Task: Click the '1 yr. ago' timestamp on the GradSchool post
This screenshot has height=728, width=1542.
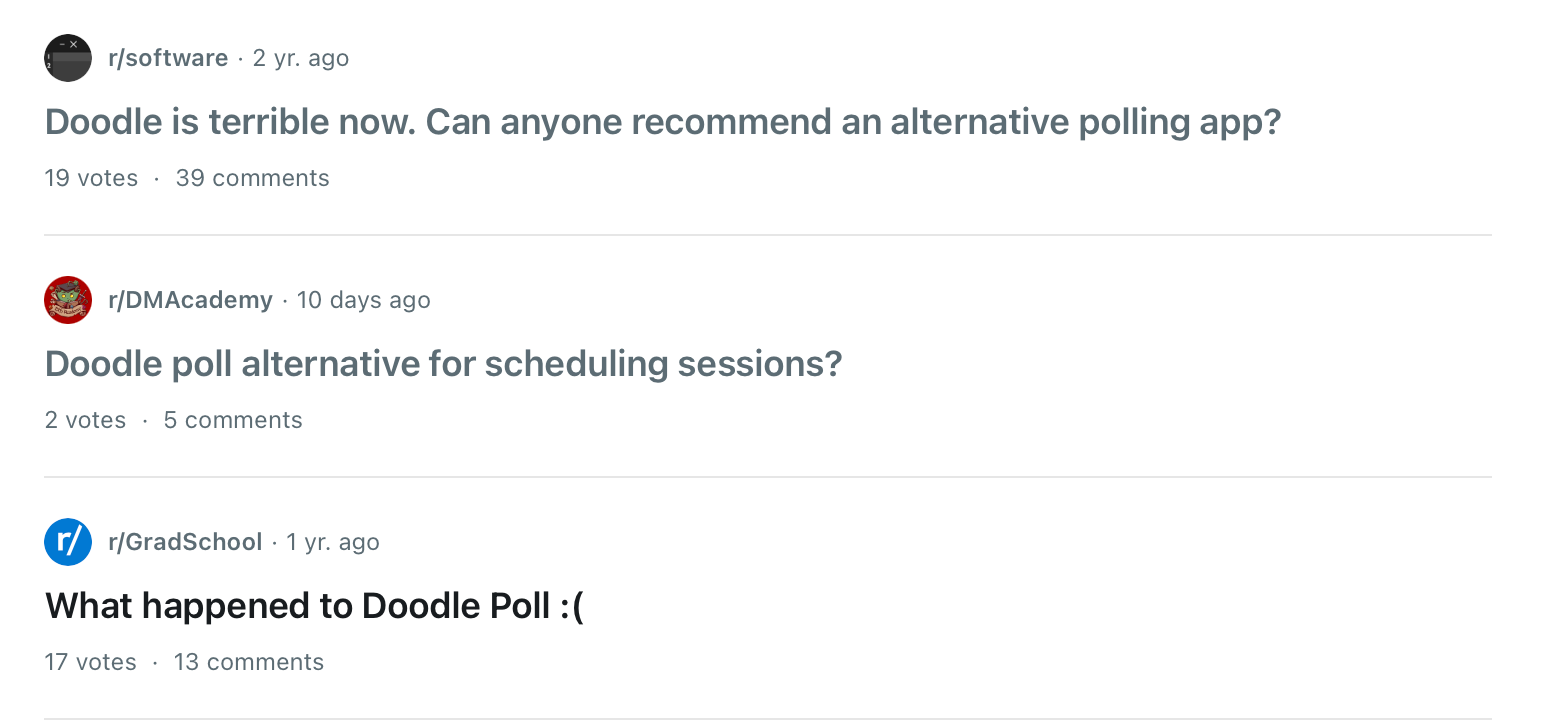Action: coord(332,541)
